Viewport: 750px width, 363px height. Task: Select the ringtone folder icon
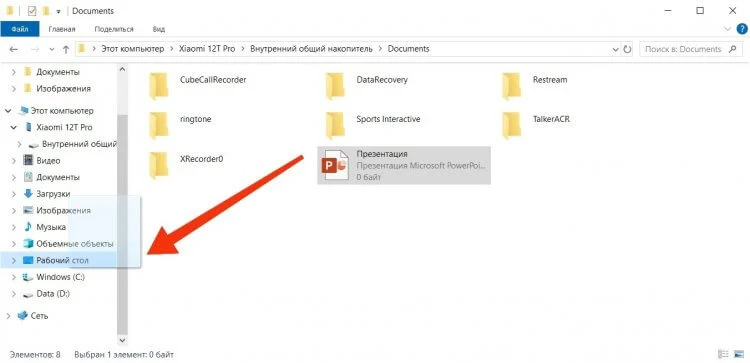(x=158, y=125)
